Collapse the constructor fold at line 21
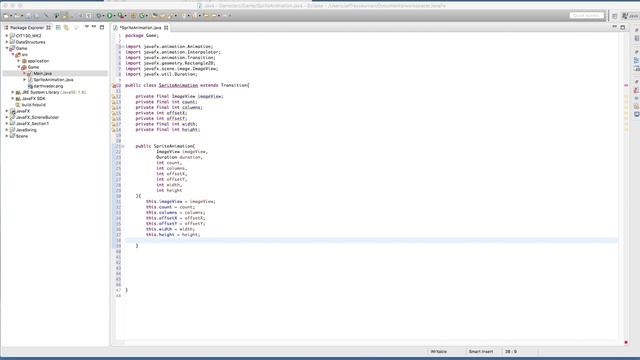The width and height of the screenshot is (640, 360). point(122,146)
